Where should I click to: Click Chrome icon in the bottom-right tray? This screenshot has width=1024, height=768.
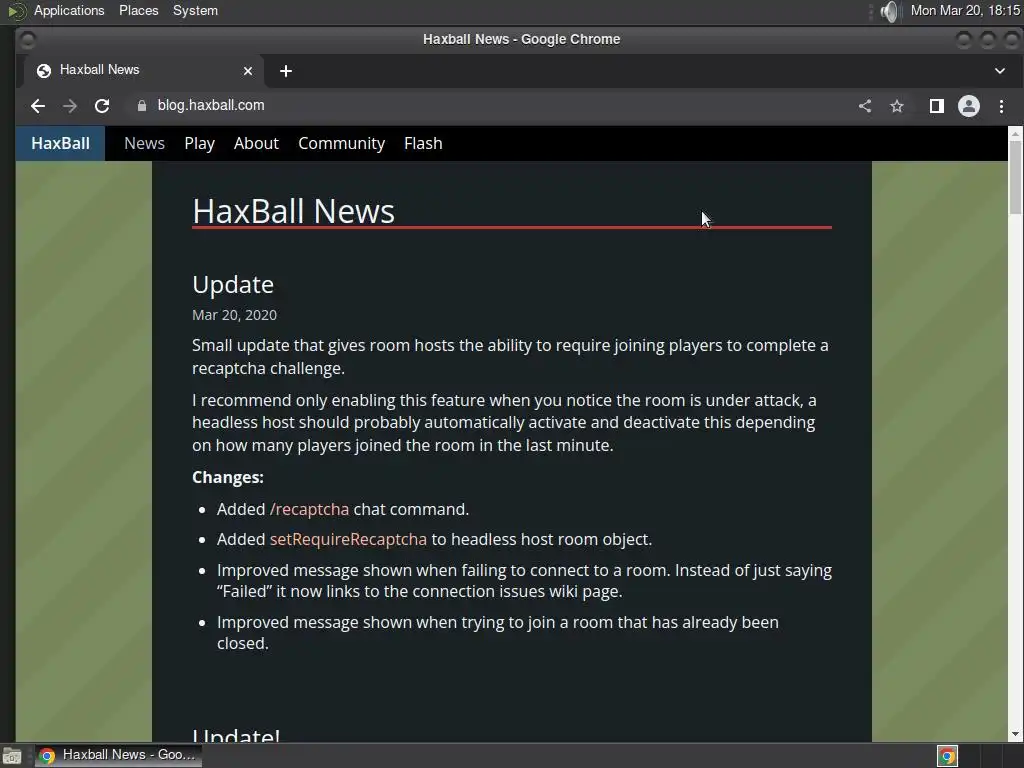pyautogui.click(x=947, y=756)
